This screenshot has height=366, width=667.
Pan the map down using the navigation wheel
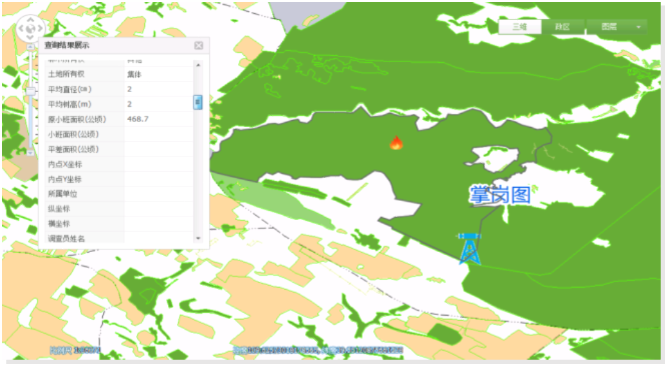pos(30,38)
